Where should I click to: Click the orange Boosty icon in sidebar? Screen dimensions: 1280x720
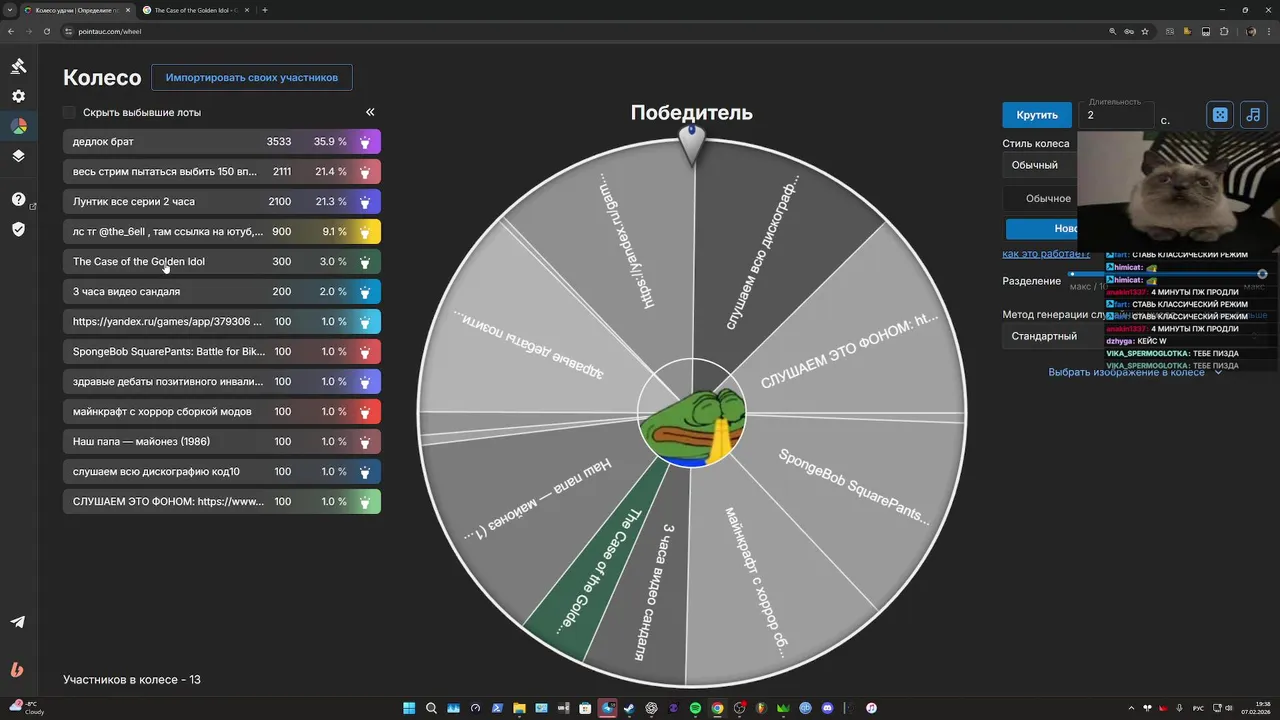[x=17, y=669]
